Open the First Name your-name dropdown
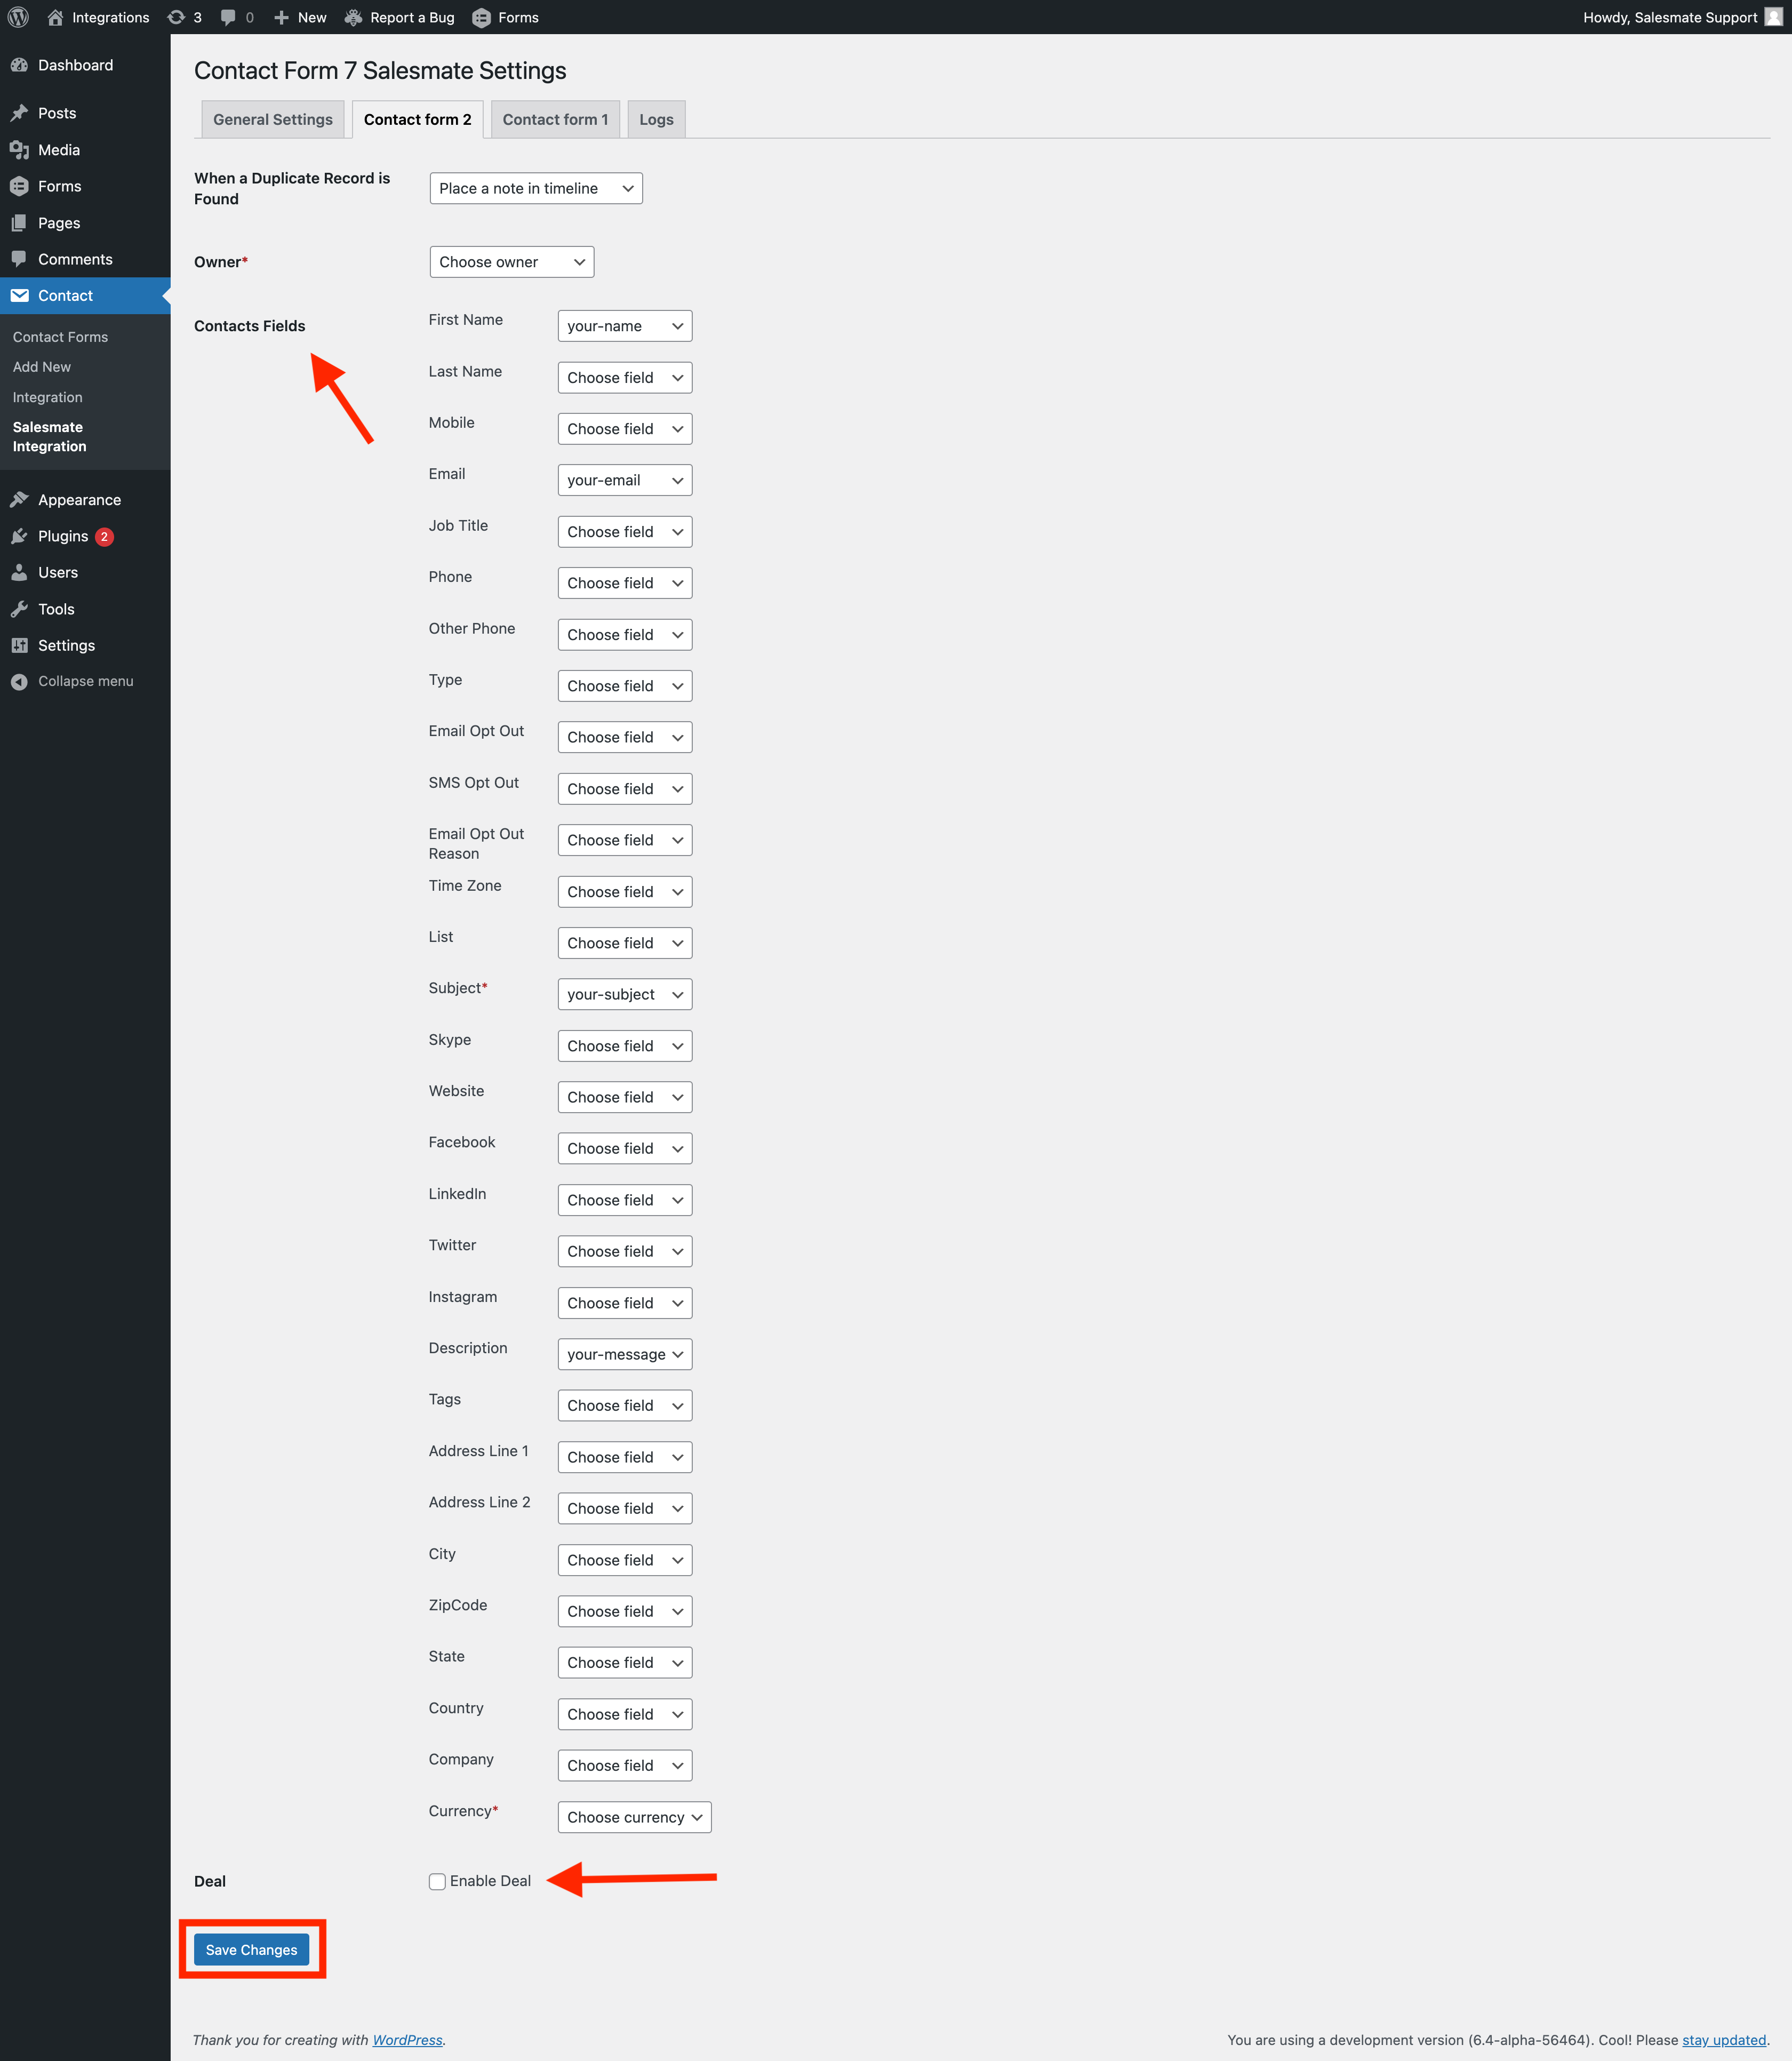This screenshot has width=1792, height=2061. click(x=625, y=326)
